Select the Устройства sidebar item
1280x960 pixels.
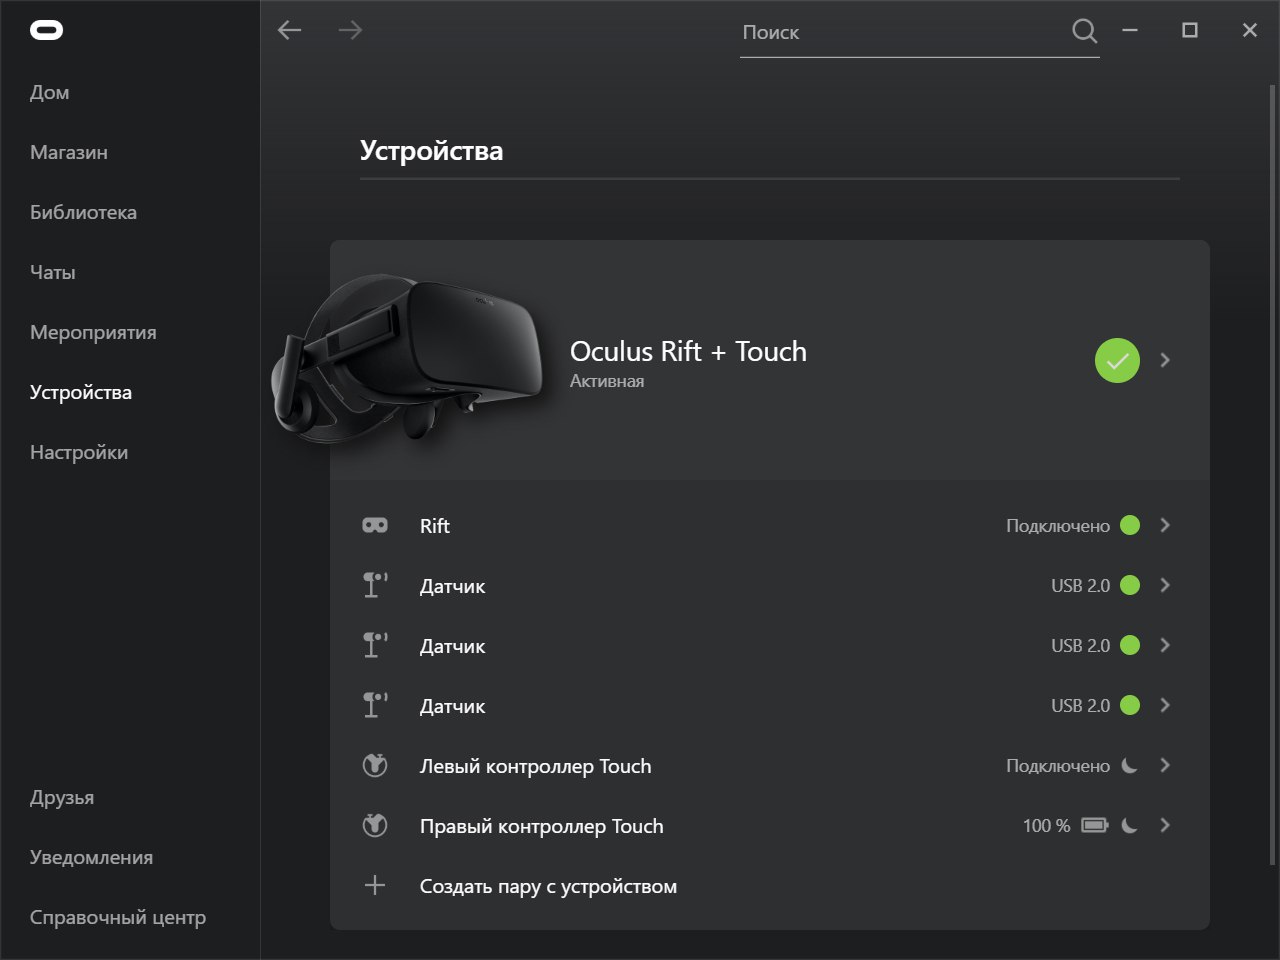tap(81, 392)
